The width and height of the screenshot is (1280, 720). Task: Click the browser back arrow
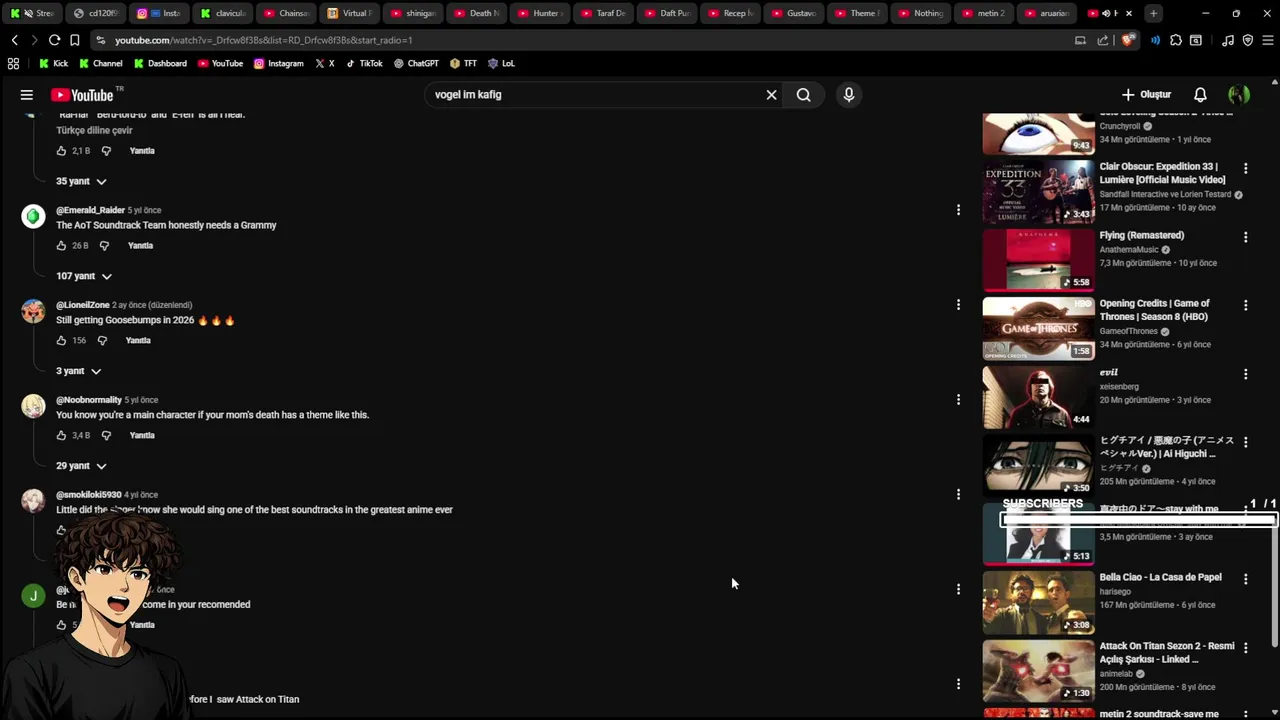[x=15, y=40]
